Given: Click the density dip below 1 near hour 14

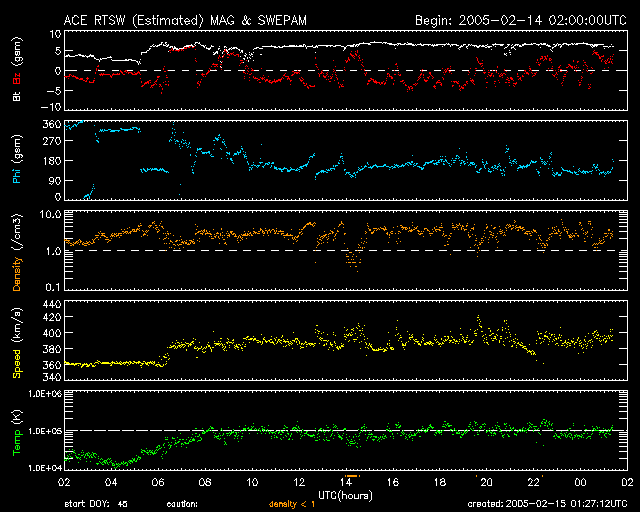Looking at the screenshot, I should [352, 262].
